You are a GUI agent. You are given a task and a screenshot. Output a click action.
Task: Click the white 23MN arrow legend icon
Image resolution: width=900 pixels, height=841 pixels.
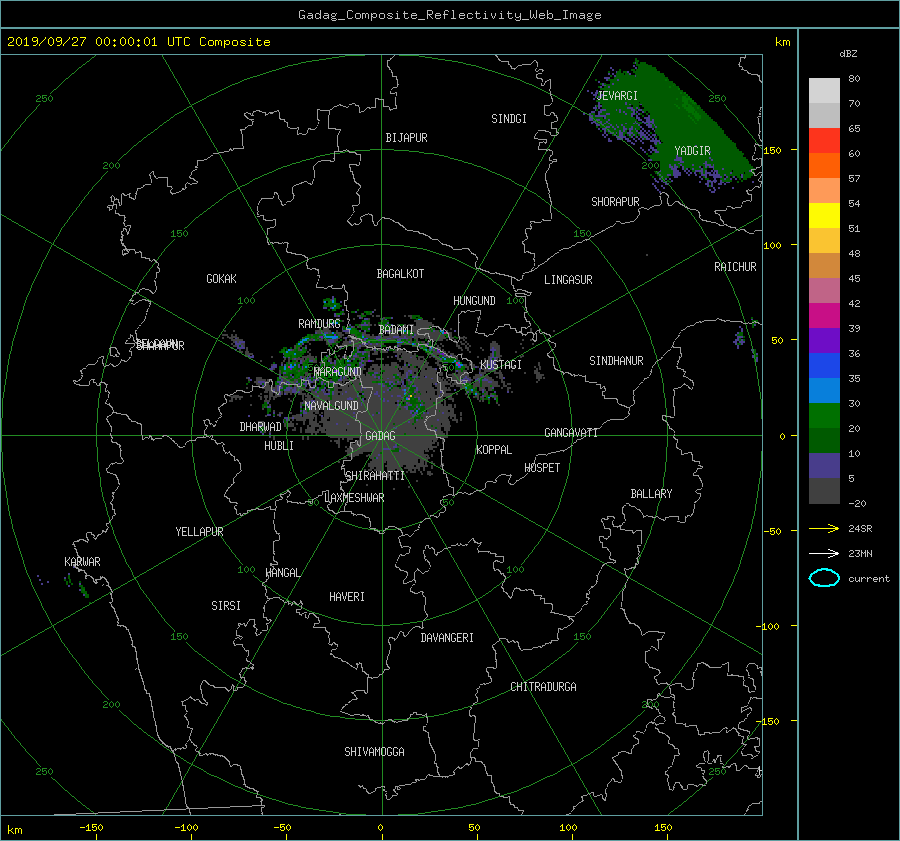coord(824,553)
